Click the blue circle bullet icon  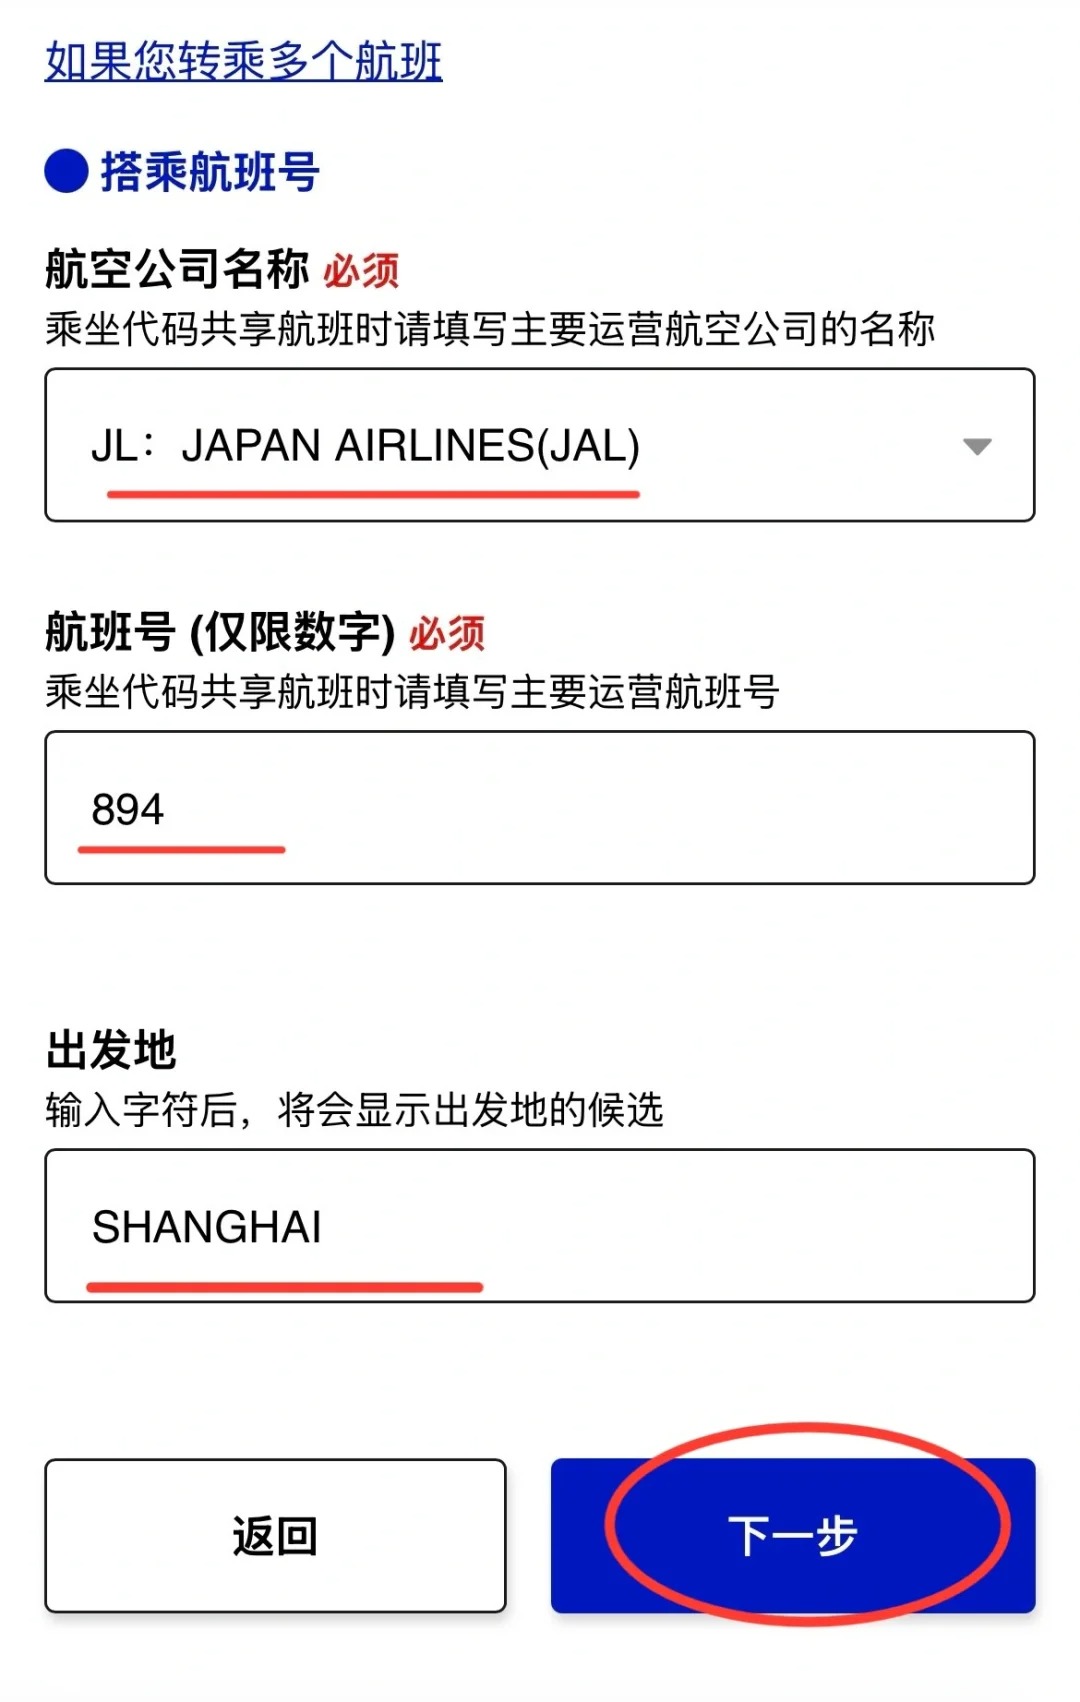[x=67, y=171]
